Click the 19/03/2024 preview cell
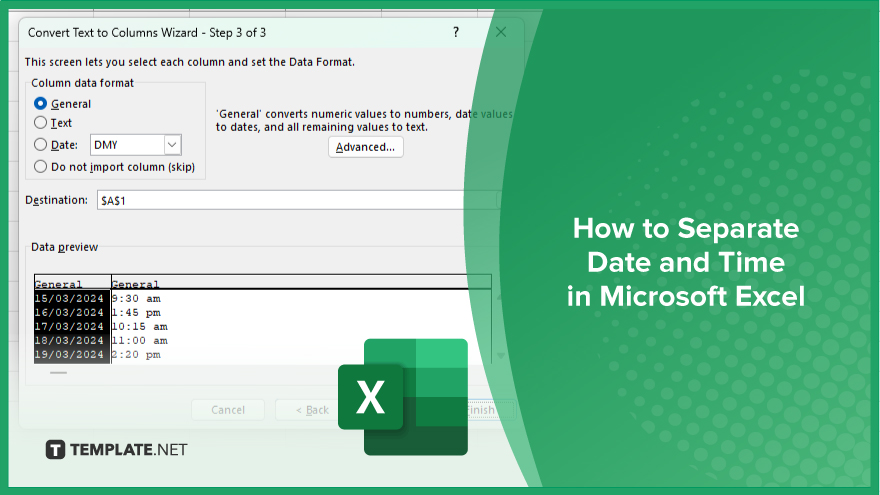Image resolution: width=880 pixels, height=495 pixels. [70, 355]
